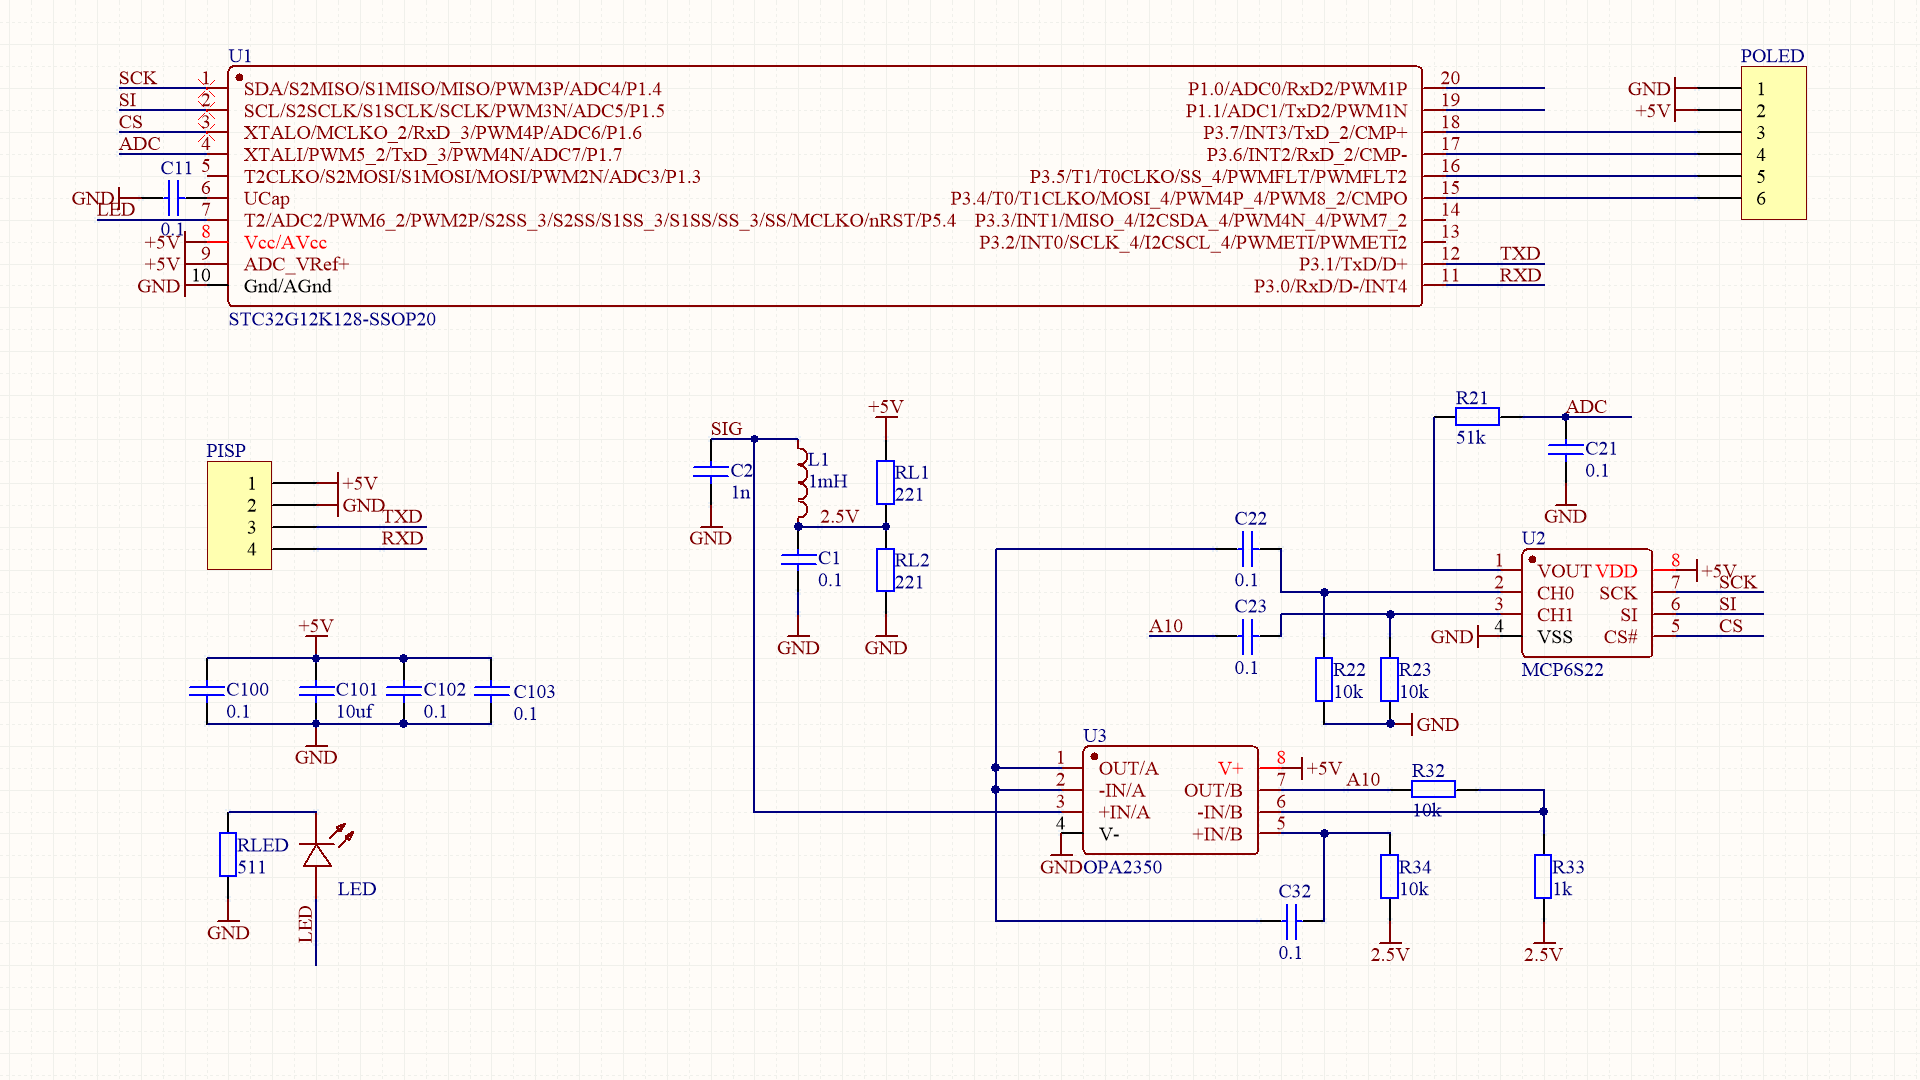Click the SIG net label
1920x1080 pixels.
click(726, 429)
